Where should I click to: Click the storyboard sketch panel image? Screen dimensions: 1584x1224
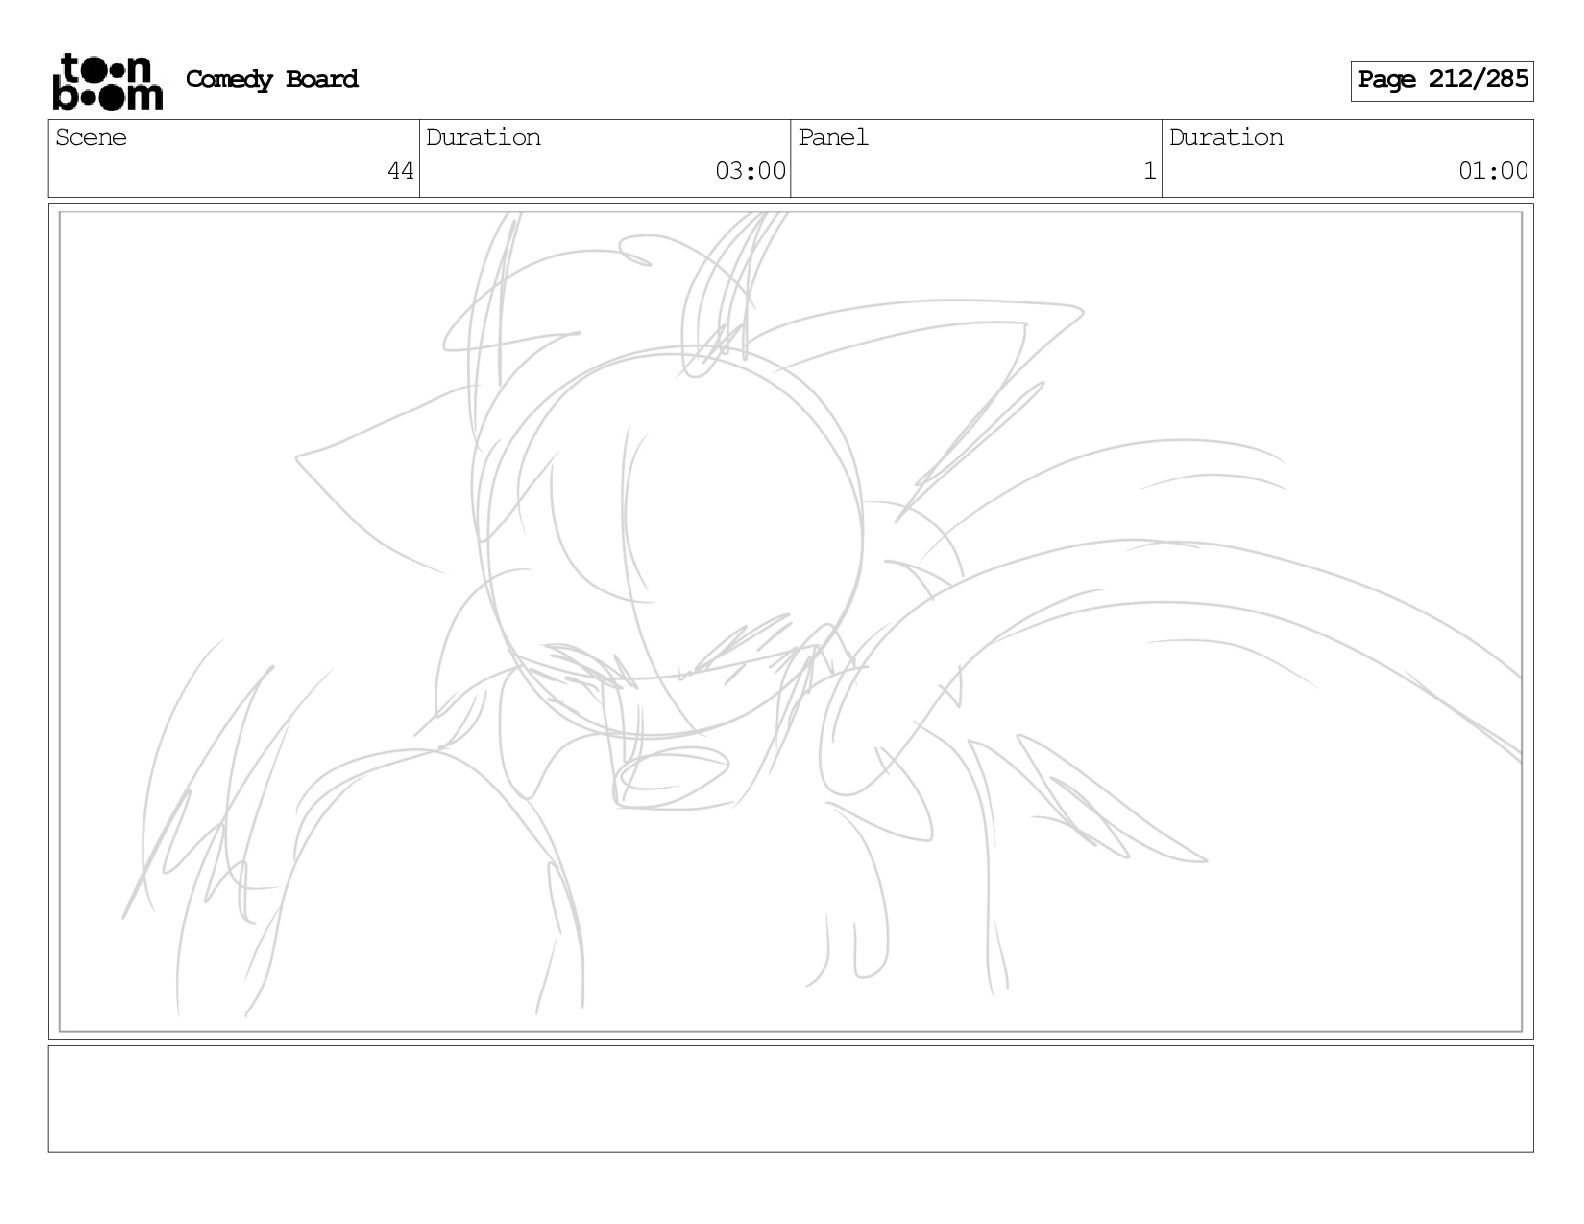click(791, 621)
